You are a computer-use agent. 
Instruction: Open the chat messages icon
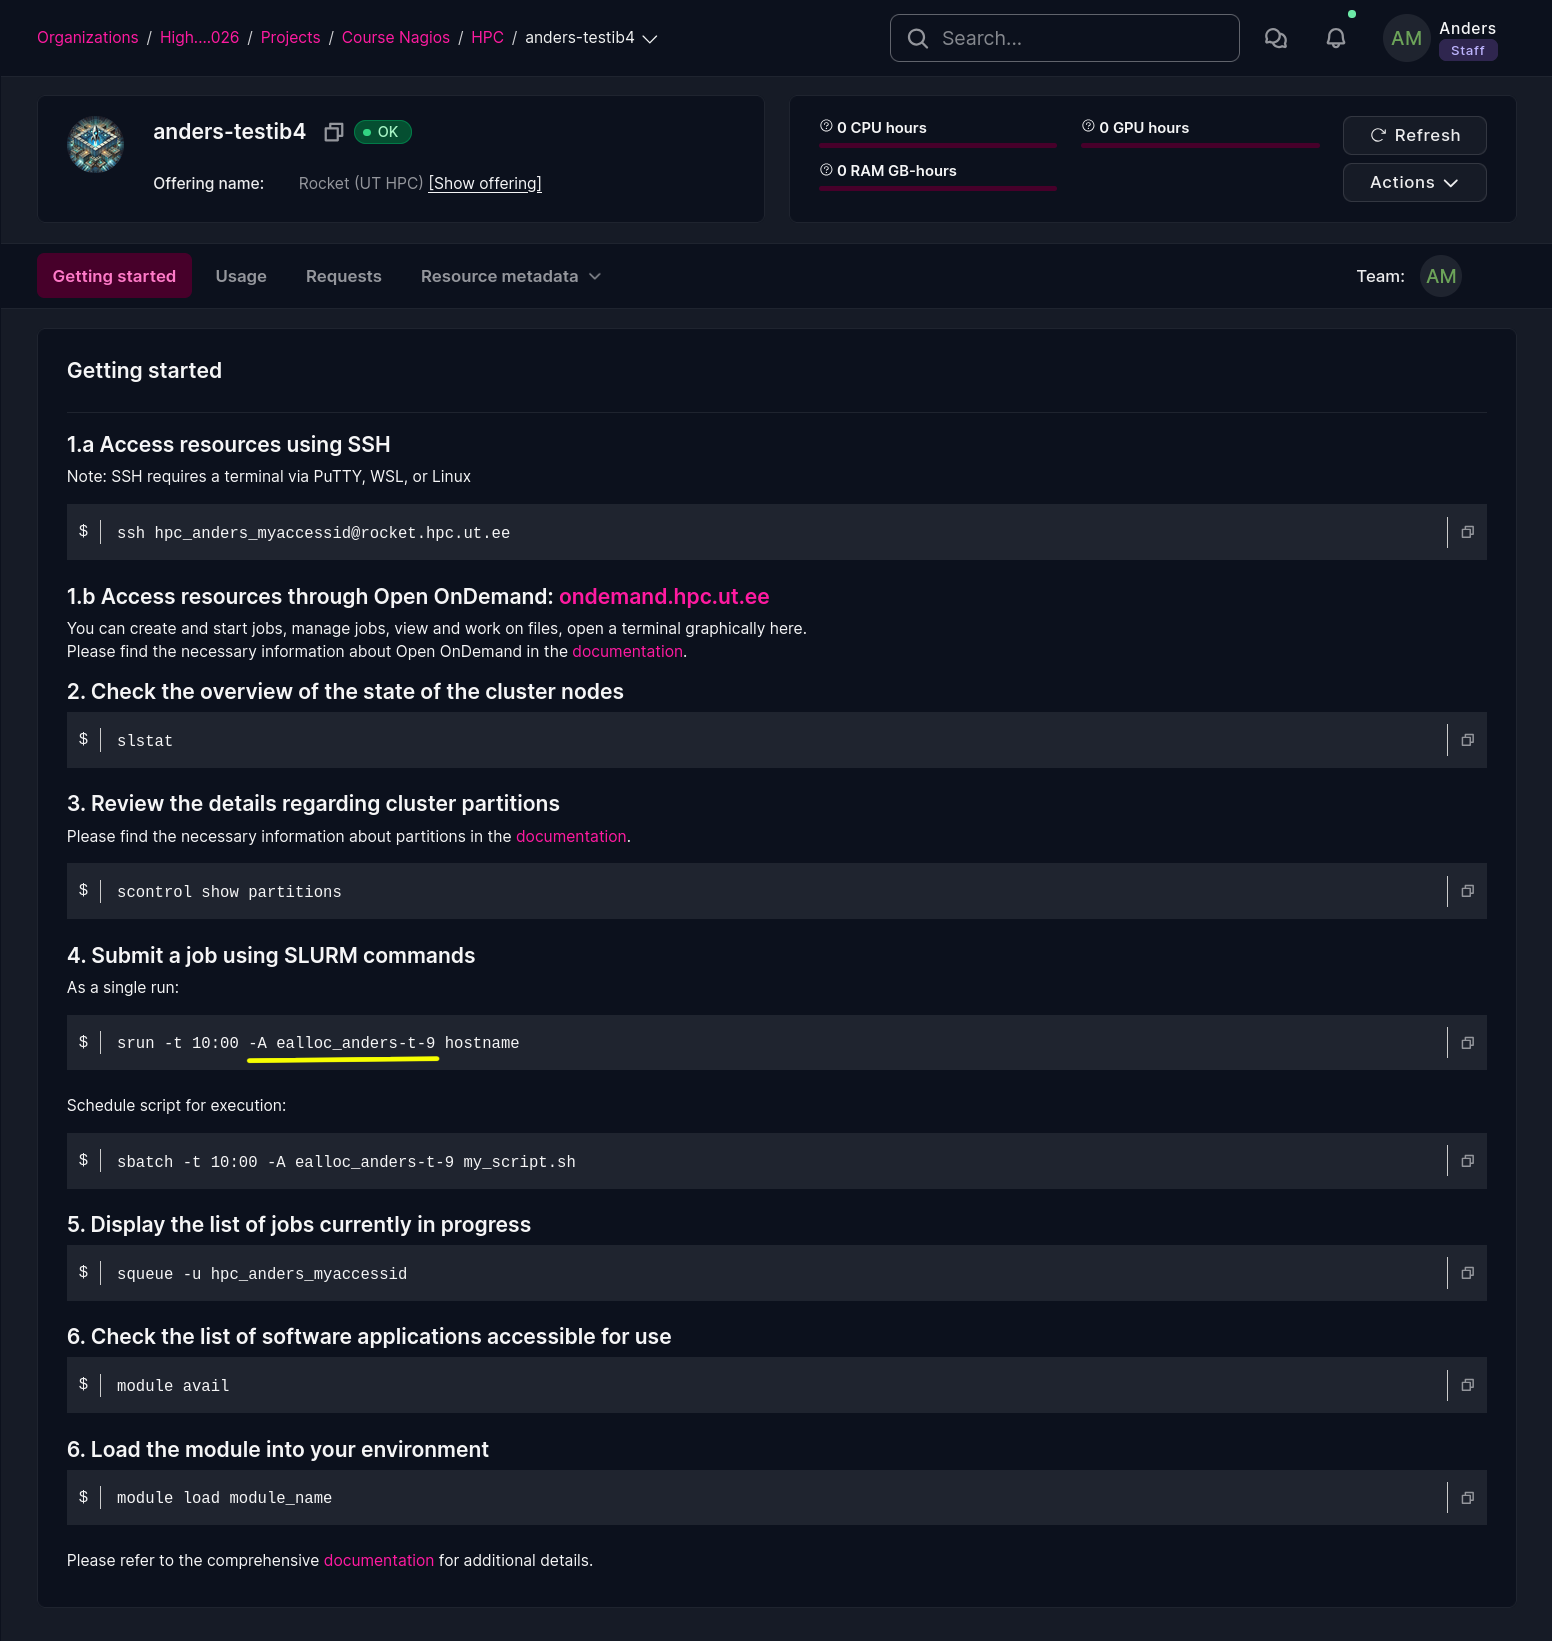click(x=1276, y=38)
